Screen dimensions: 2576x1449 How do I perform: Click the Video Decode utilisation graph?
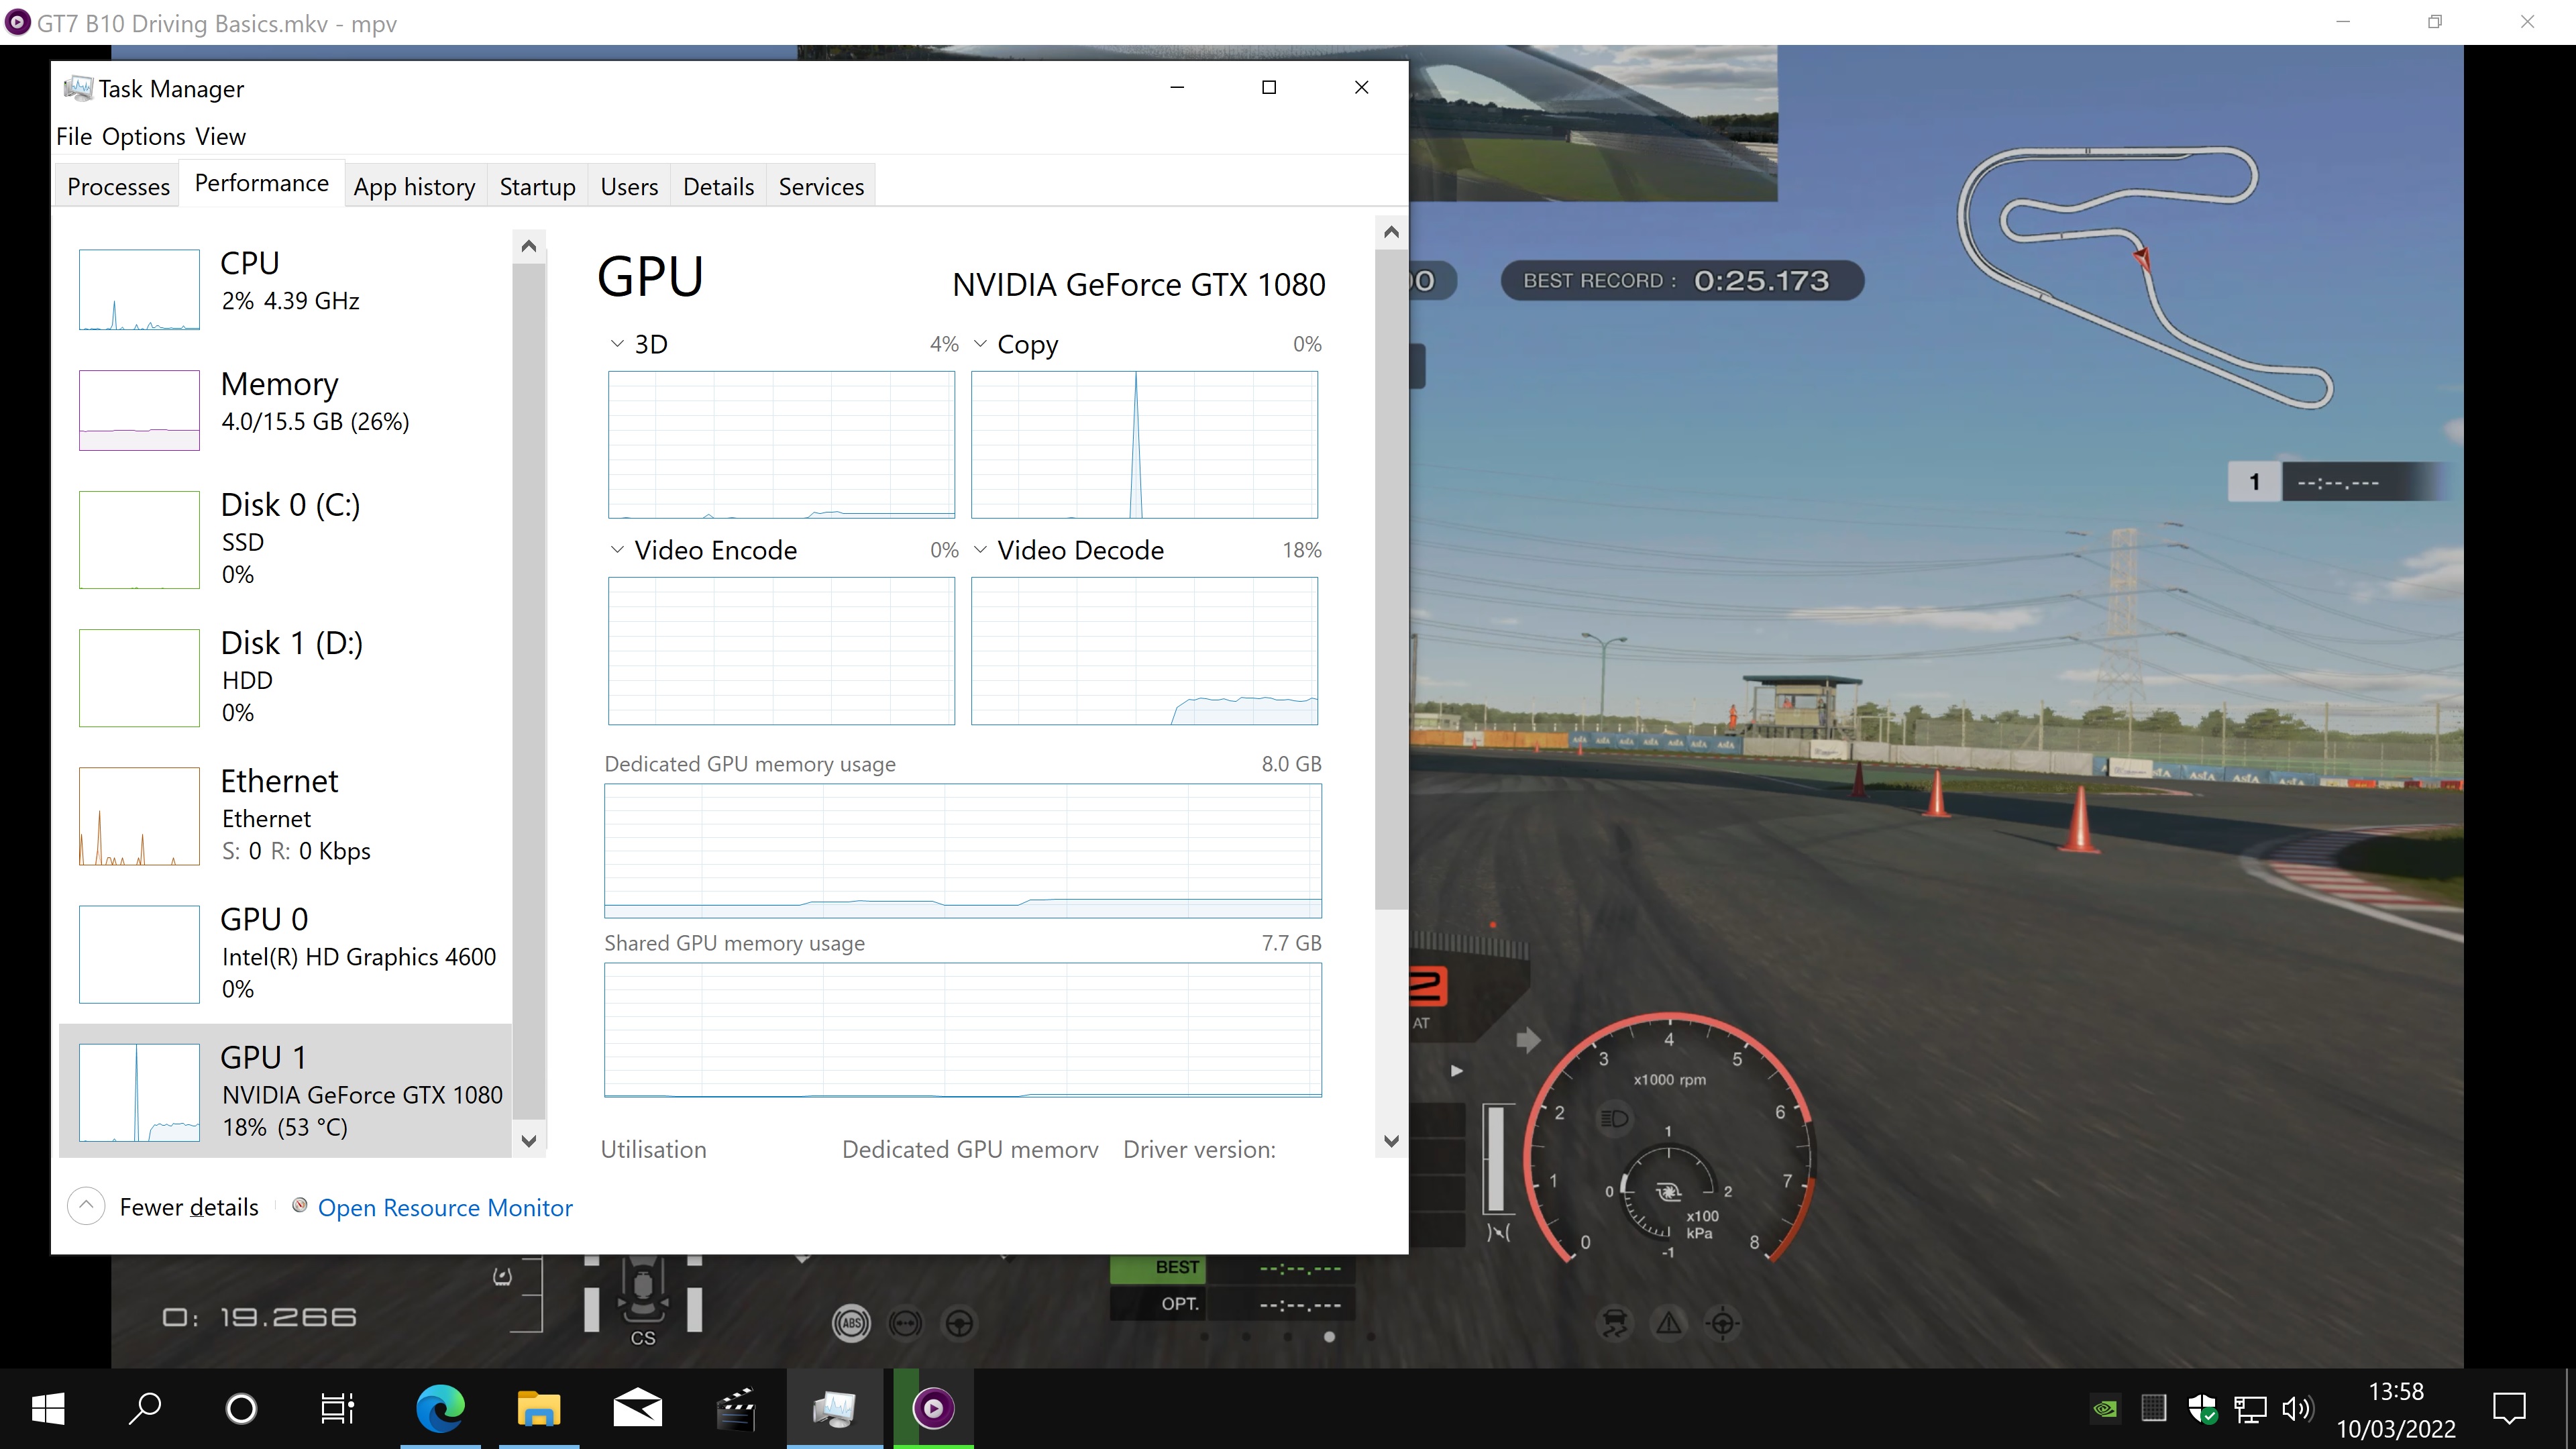1144,650
